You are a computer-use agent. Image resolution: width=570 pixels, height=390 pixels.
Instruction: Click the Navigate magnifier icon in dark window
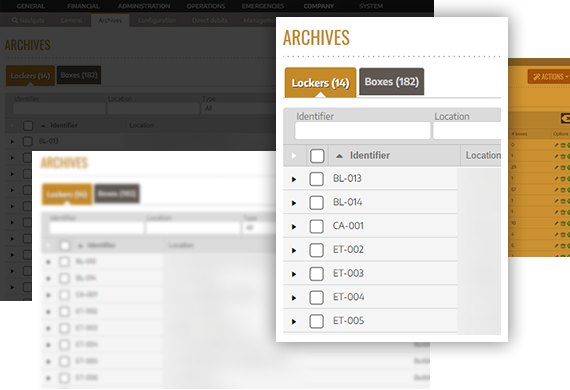(15, 20)
